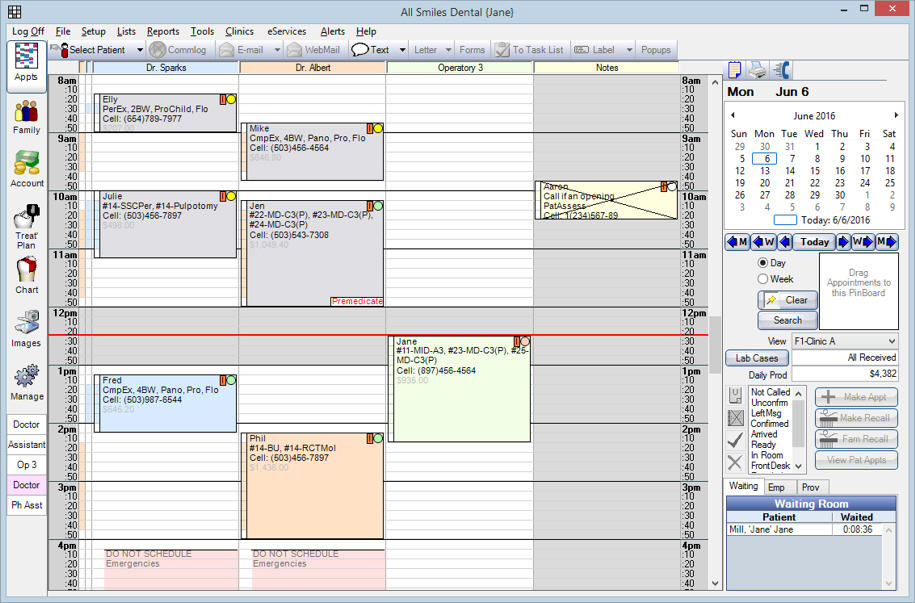
Task: Click the checkmark set complete icon
Action: pos(736,440)
